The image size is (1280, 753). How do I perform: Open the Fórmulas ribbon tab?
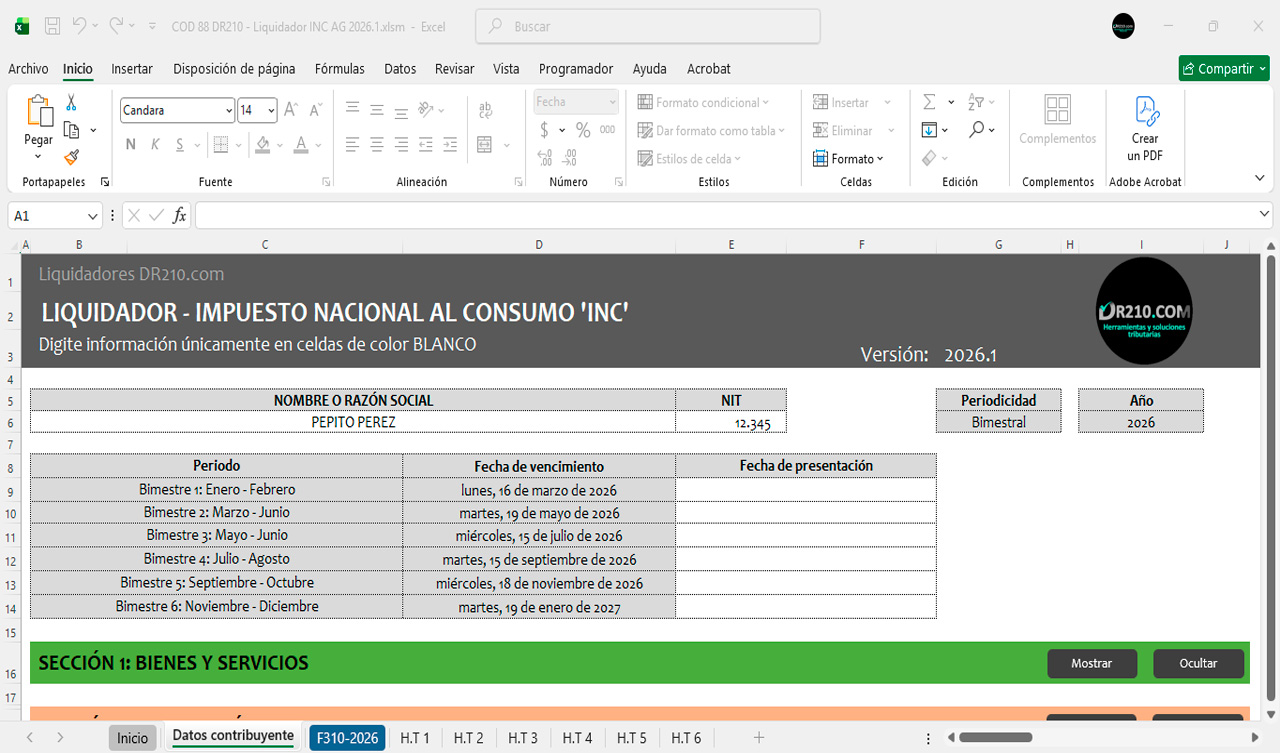(339, 69)
